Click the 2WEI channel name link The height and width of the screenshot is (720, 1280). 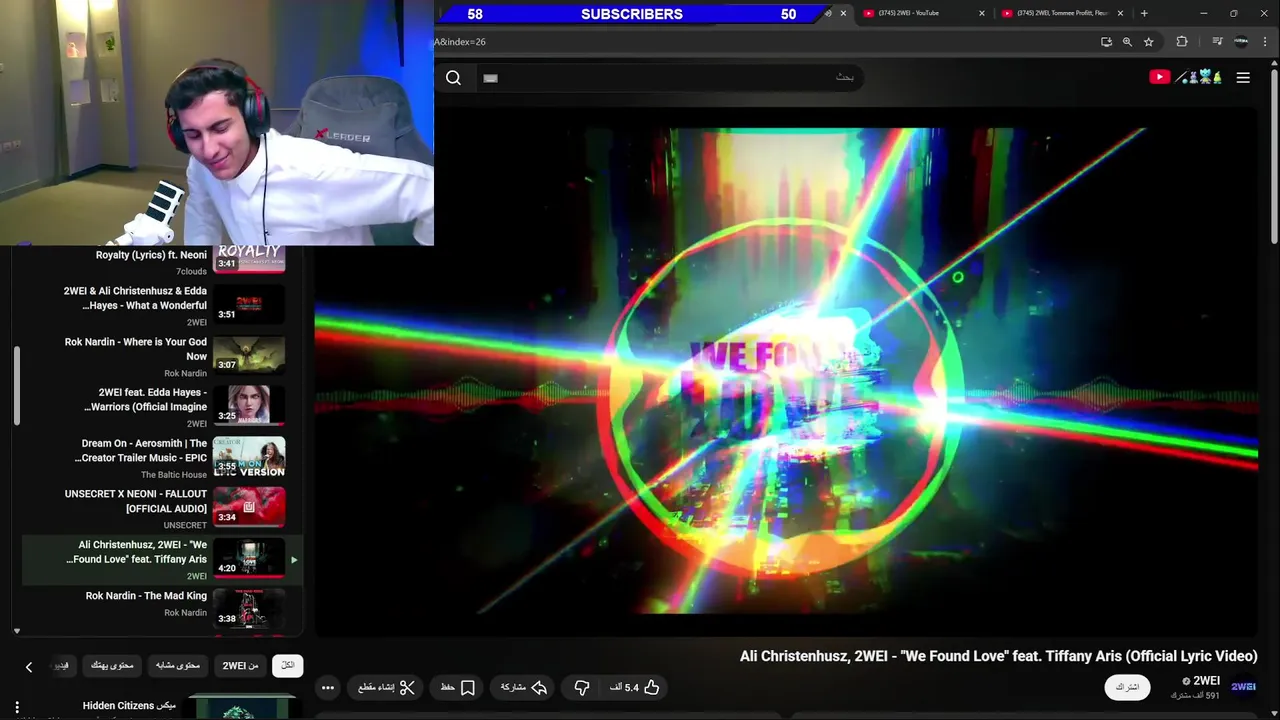pyautogui.click(x=1206, y=681)
